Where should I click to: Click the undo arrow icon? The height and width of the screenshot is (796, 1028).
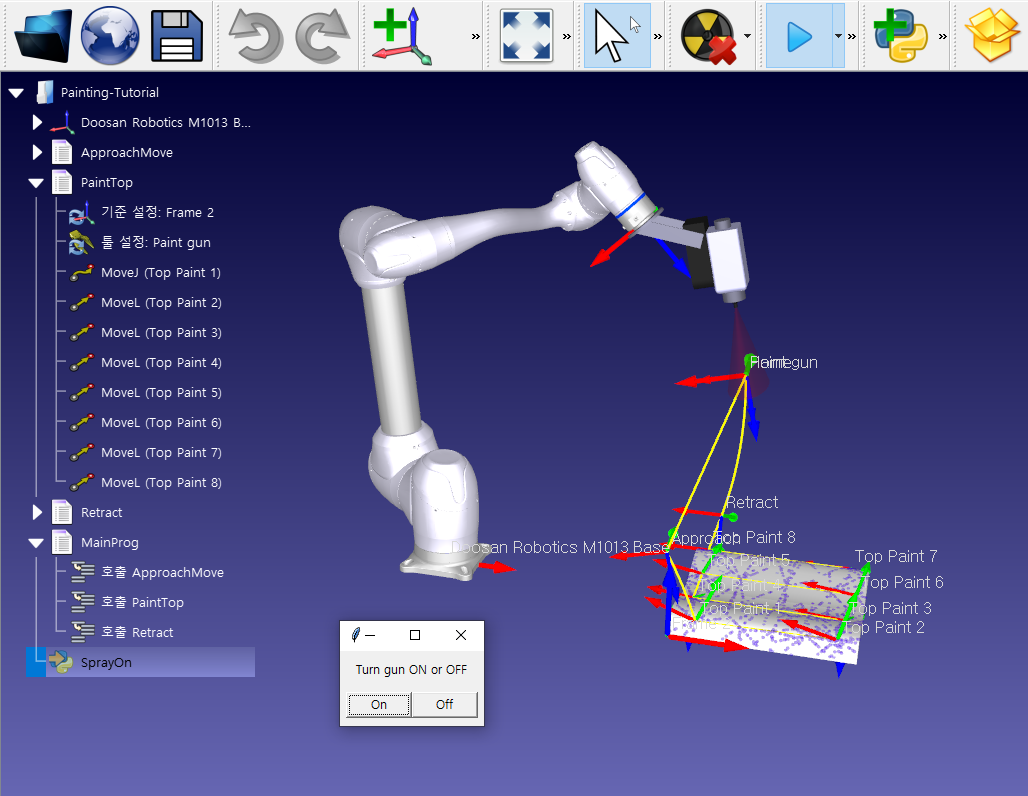[x=256, y=36]
